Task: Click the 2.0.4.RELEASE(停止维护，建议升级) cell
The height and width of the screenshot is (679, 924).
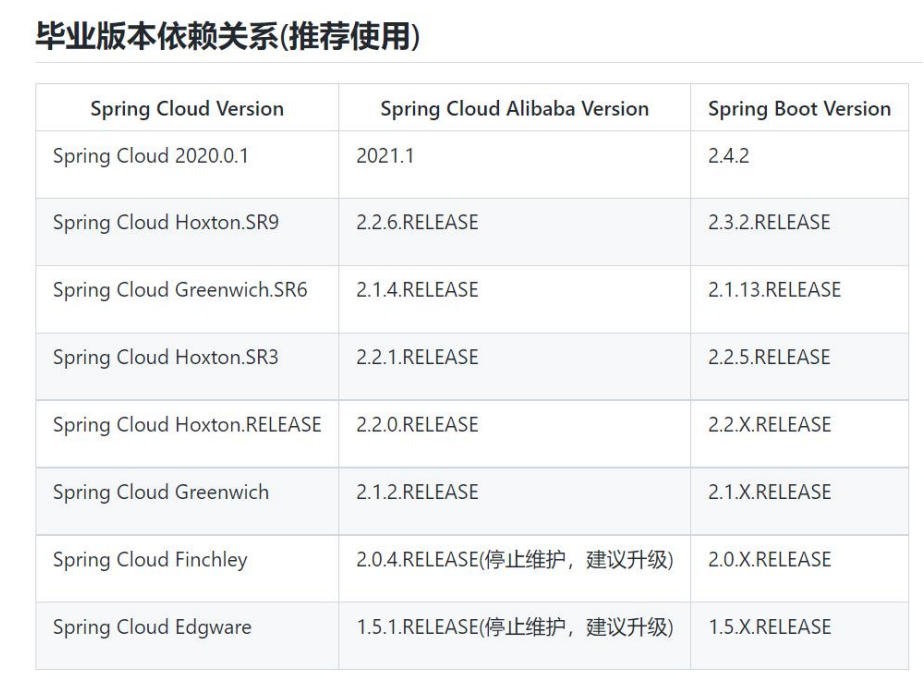Action: [x=514, y=560]
